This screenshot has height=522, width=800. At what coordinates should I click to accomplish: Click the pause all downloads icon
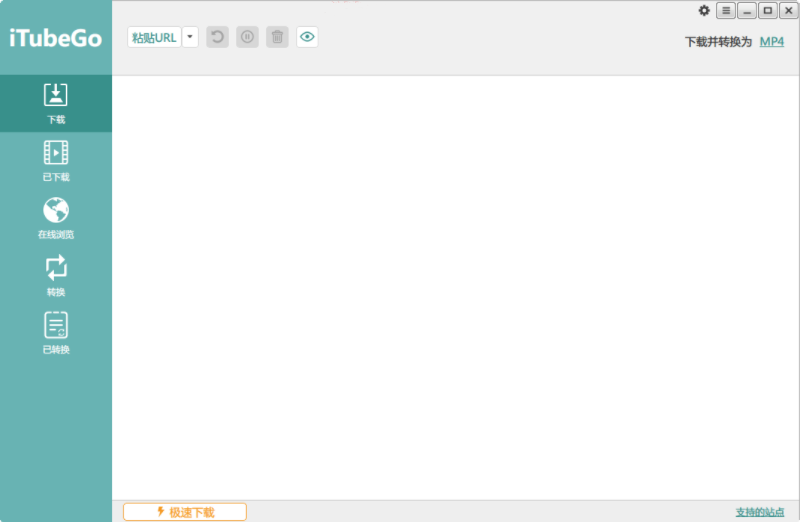coord(247,37)
